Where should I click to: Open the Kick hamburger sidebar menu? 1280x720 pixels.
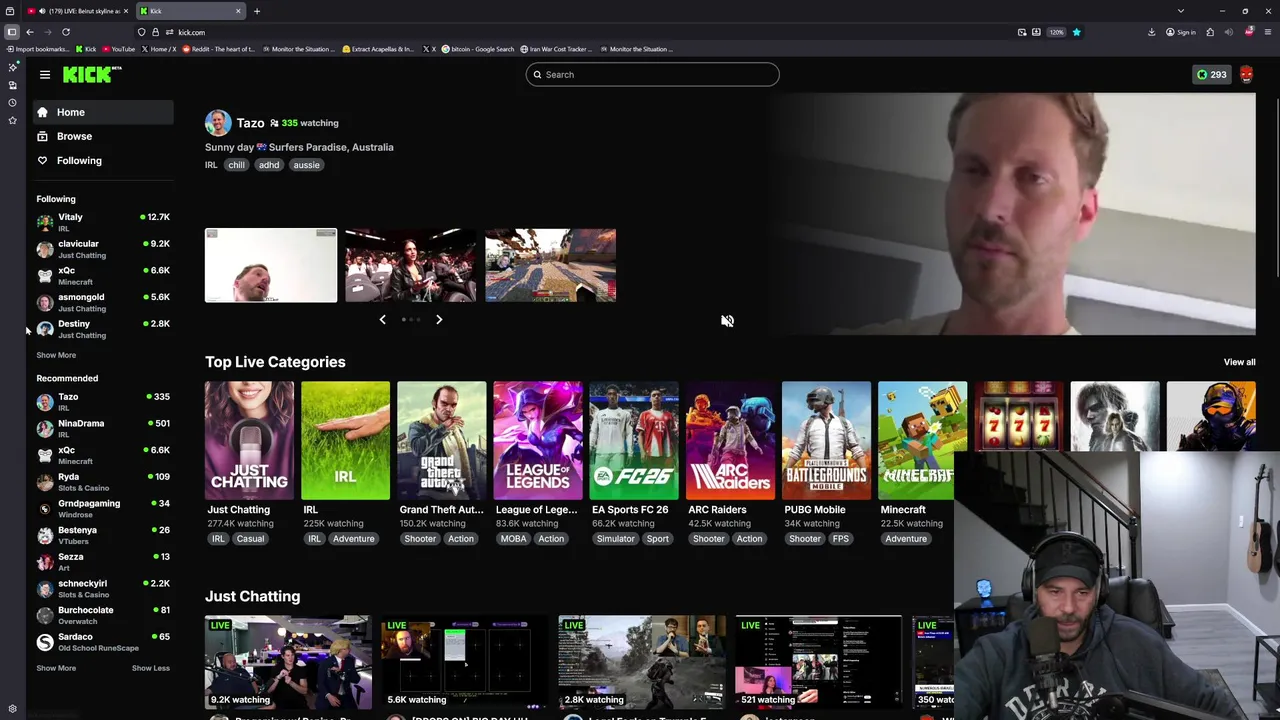(45, 75)
